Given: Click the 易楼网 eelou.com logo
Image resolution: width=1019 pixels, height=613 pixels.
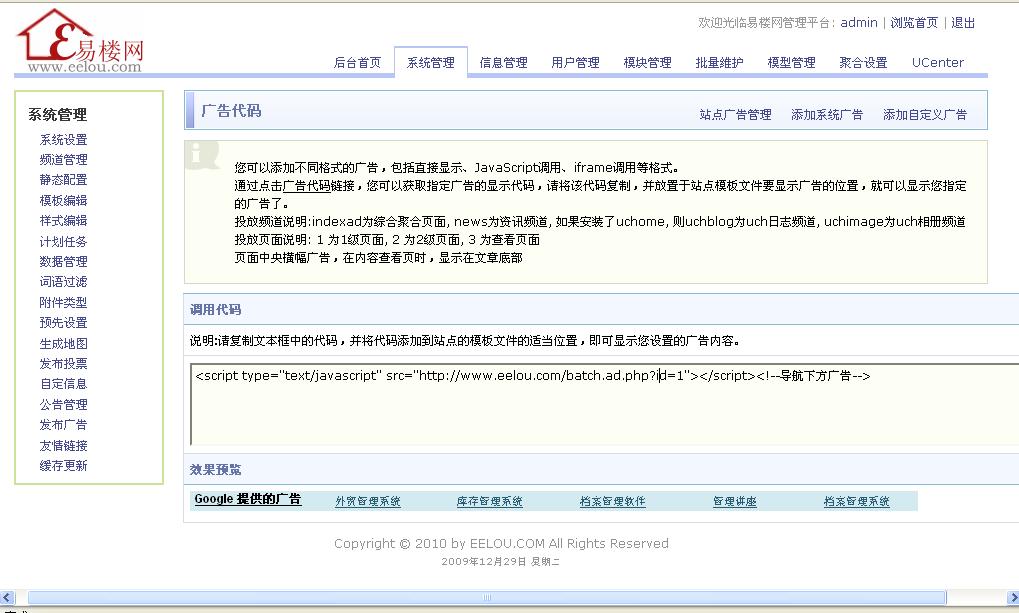Looking at the screenshot, I should pyautogui.click(x=79, y=41).
